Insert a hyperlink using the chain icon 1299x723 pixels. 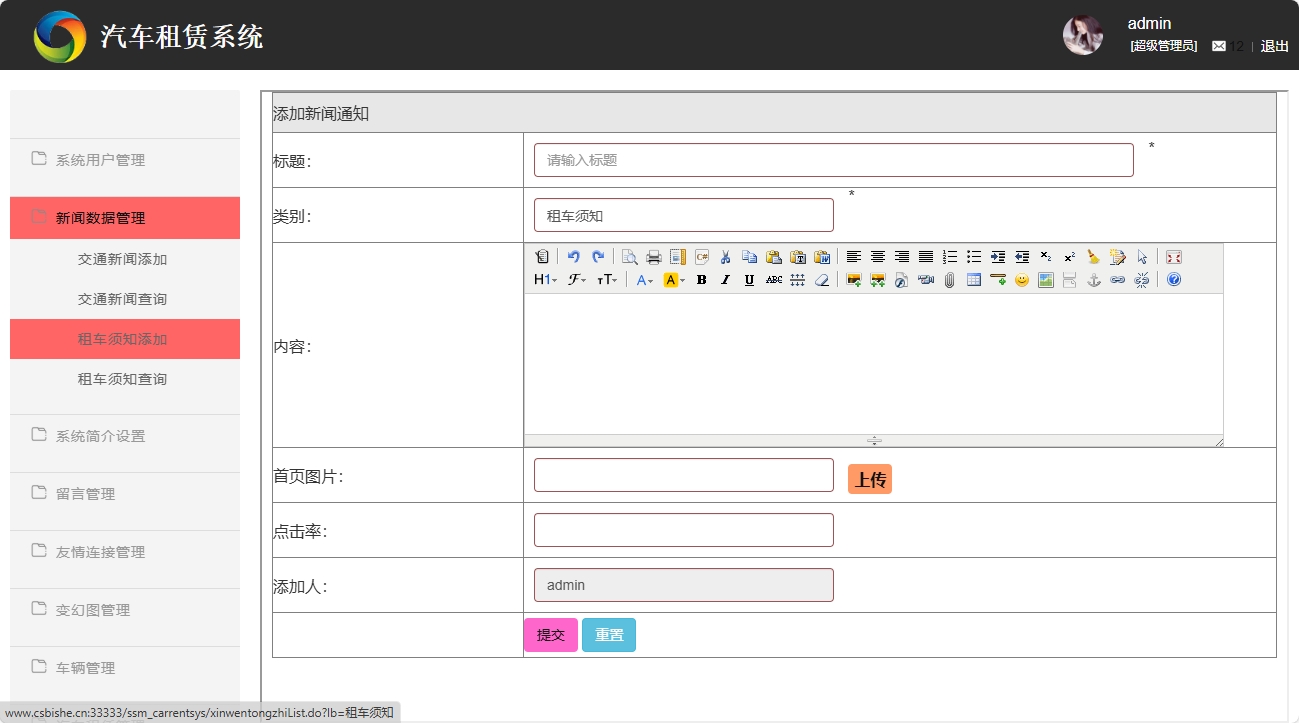click(1120, 281)
